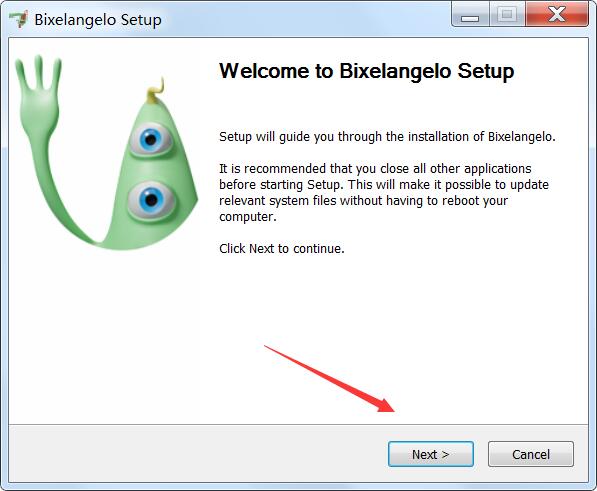
Task: Click the mascot's body between its eyes
Action: 152,169
